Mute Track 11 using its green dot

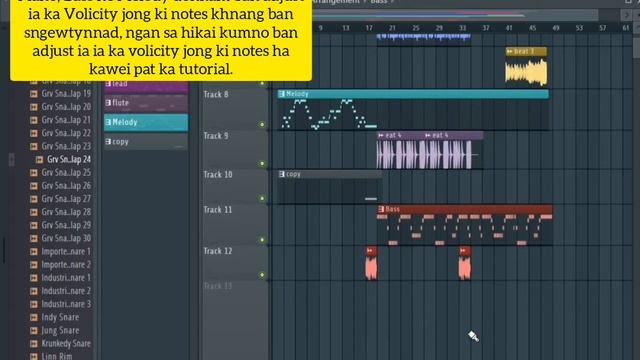coord(262,240)
